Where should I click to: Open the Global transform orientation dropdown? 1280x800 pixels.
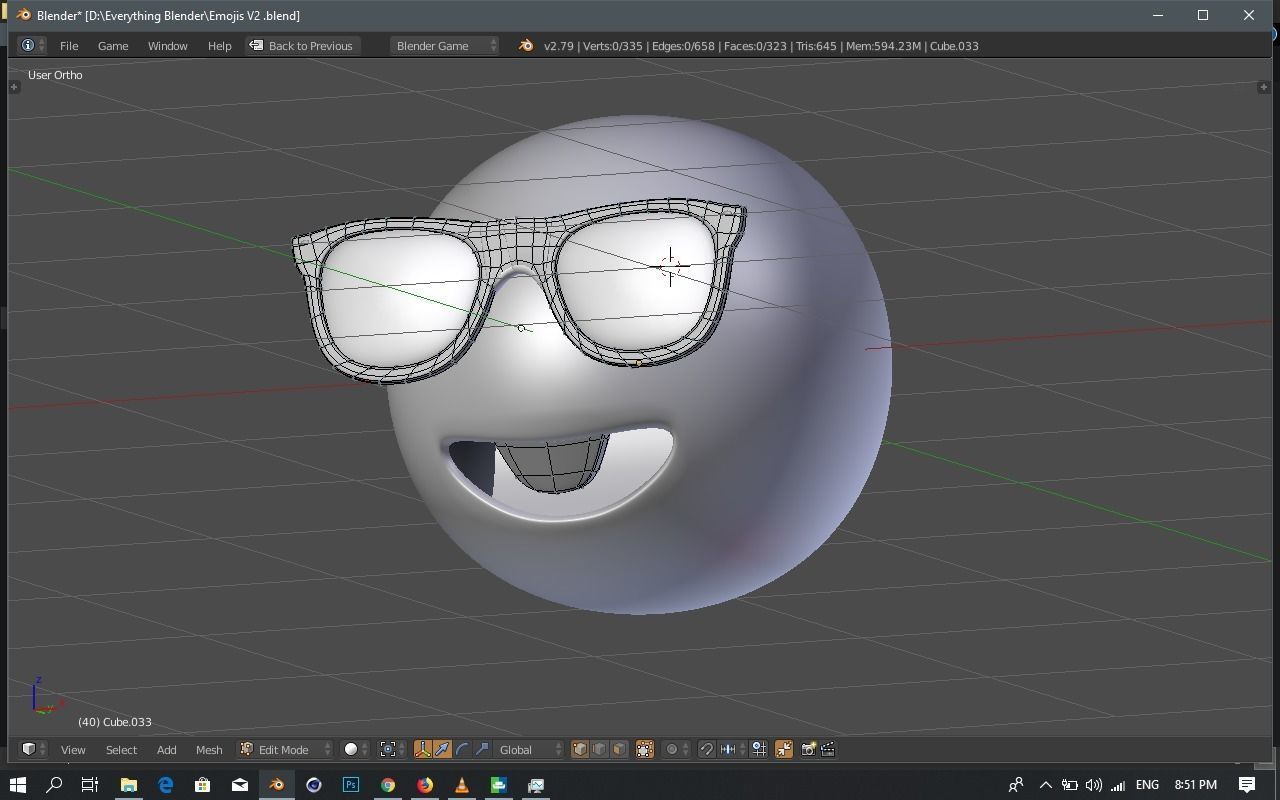click(528, 749)
